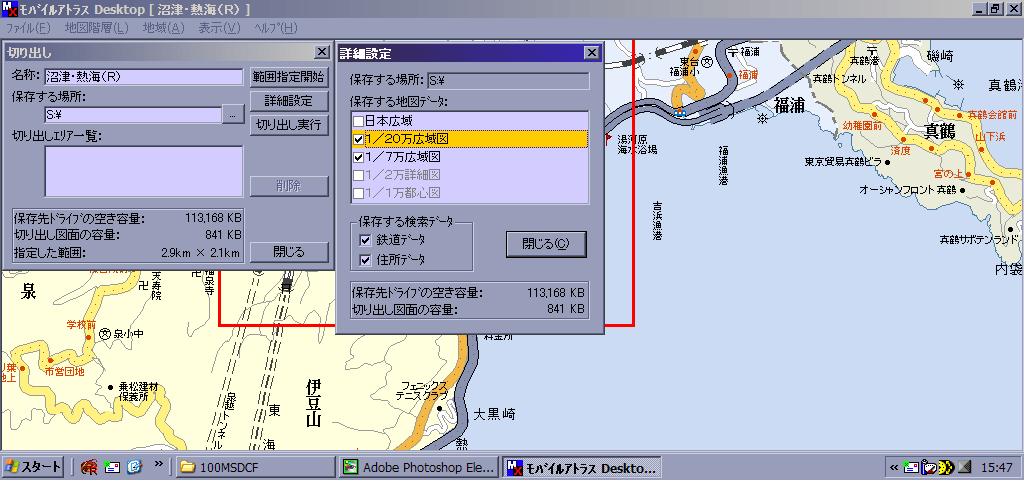Screen dimensions: 1024x480
Task: Click the 大黒崎 label on map
Action: click(494, 413)
